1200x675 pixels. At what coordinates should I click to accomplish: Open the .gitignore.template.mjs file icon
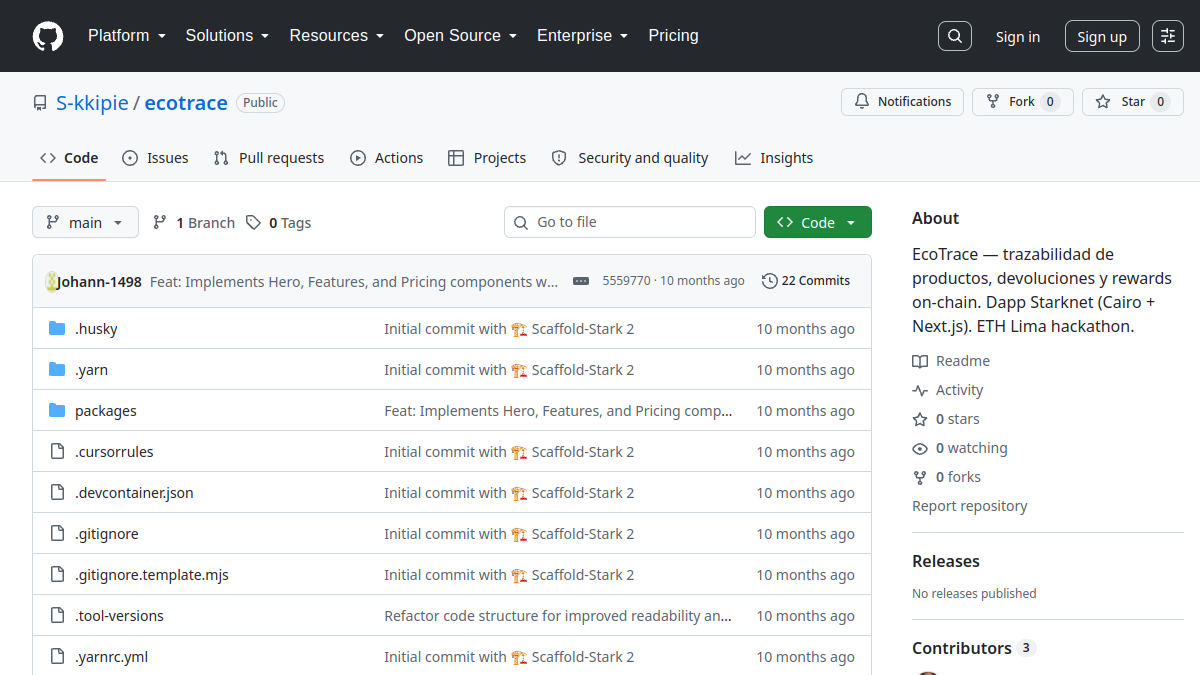[57, 575]
